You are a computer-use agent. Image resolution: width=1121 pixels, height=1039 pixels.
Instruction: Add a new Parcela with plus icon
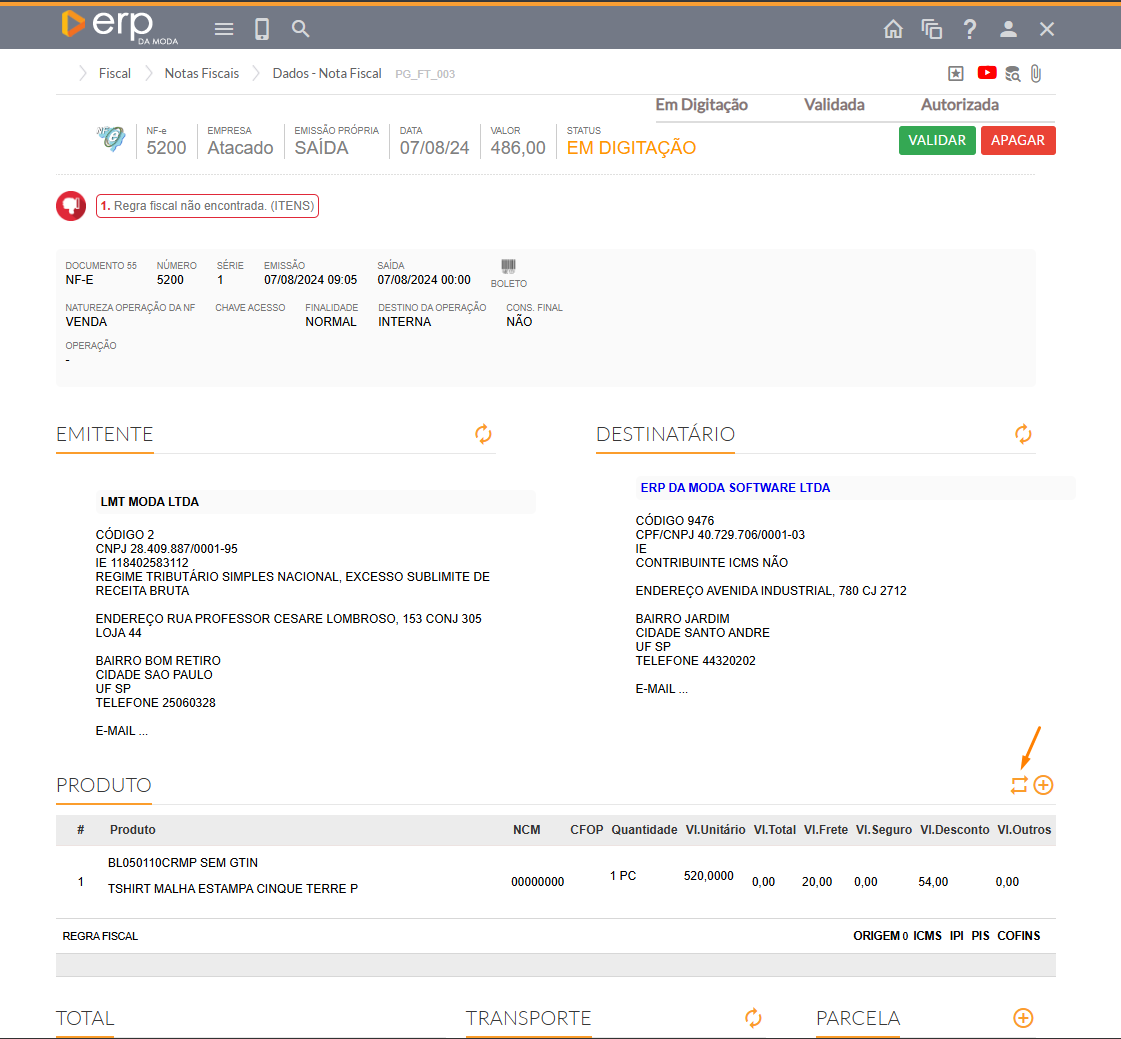(1023, 1018)
